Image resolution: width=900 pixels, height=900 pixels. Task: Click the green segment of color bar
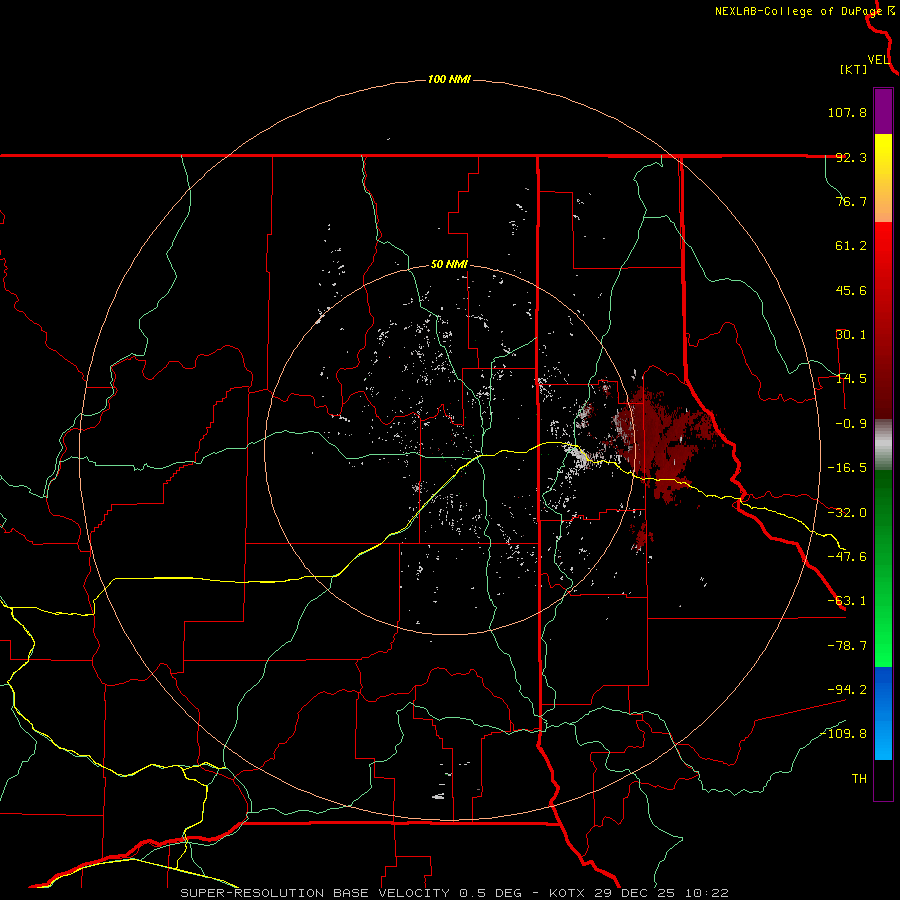(883, 568)
